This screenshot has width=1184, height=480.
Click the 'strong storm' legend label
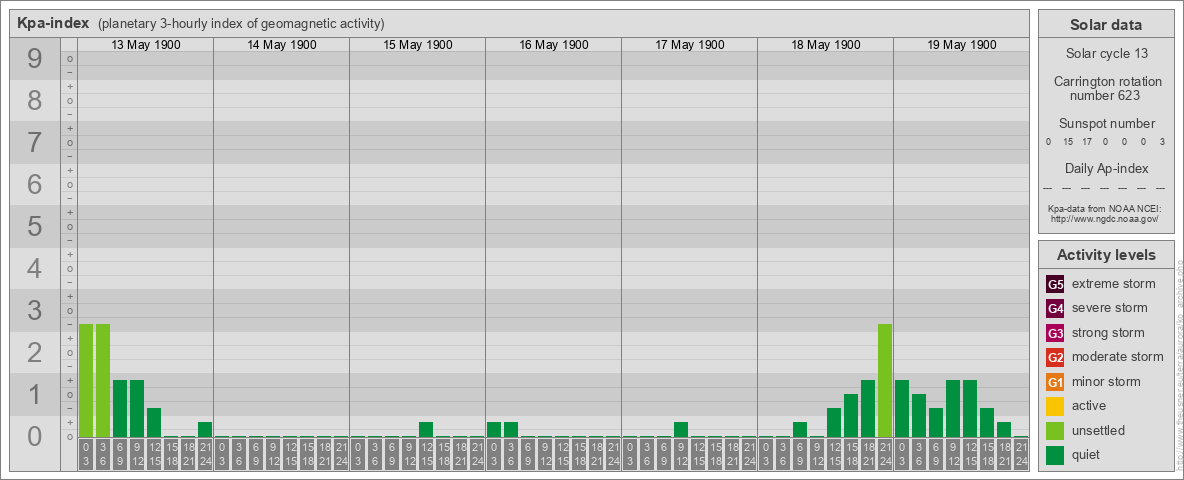pyautogui.click(x=1108, y=333)
